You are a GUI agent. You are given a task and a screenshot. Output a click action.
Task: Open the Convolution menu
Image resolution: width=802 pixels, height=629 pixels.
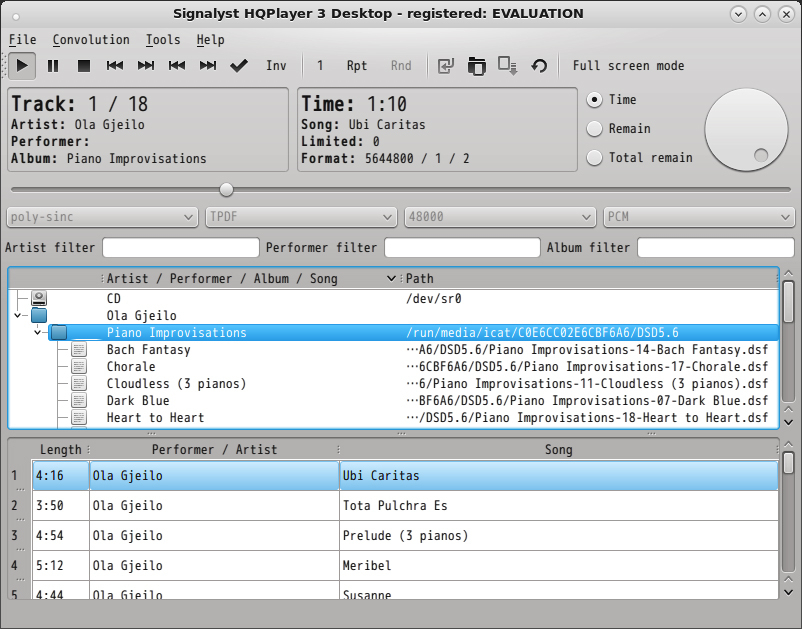tap(91, 40)
